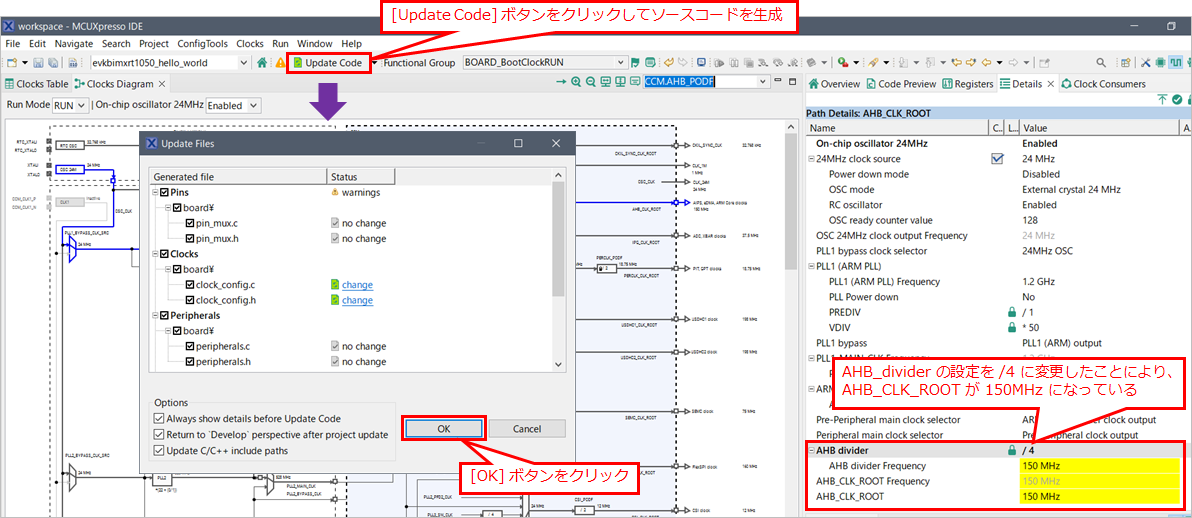This screenshot has height=518, width=1192.
Task: Open the Run Mode dropdown
Action: click(71, 105)
